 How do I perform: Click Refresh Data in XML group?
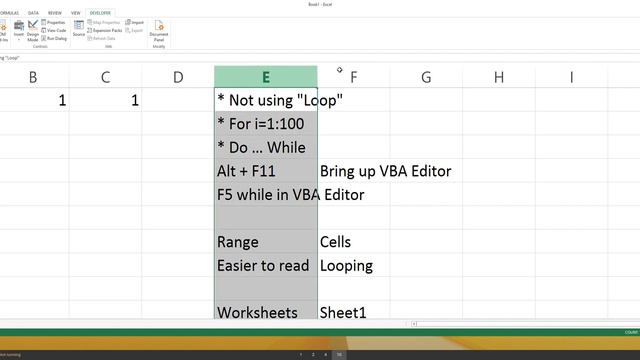tap(101, 38)
